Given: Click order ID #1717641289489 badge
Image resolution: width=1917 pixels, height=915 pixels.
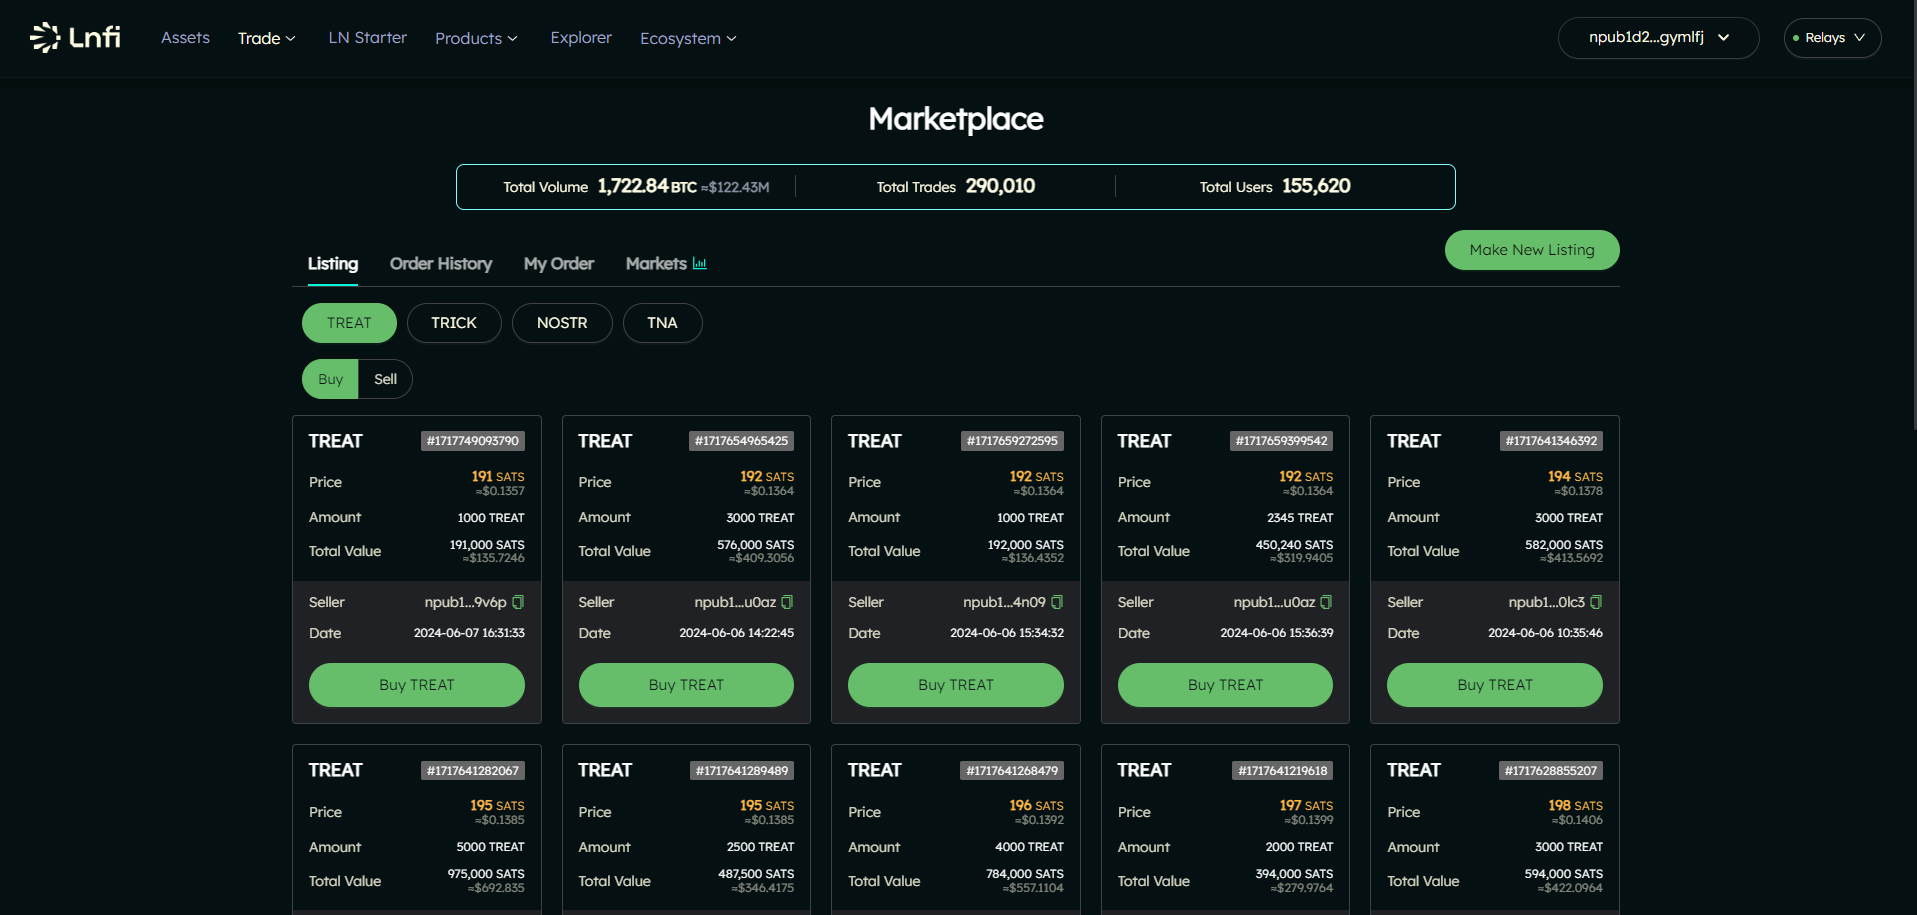Looking at the screenshot, I should (x=742, y=771).
